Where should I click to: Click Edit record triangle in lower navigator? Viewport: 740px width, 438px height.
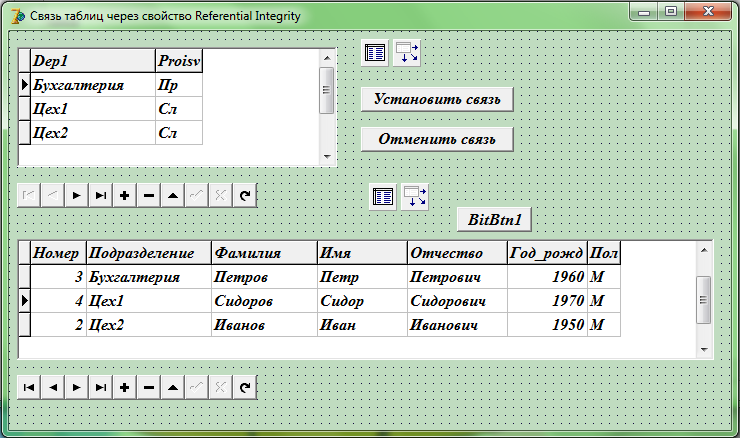[173, 387]
